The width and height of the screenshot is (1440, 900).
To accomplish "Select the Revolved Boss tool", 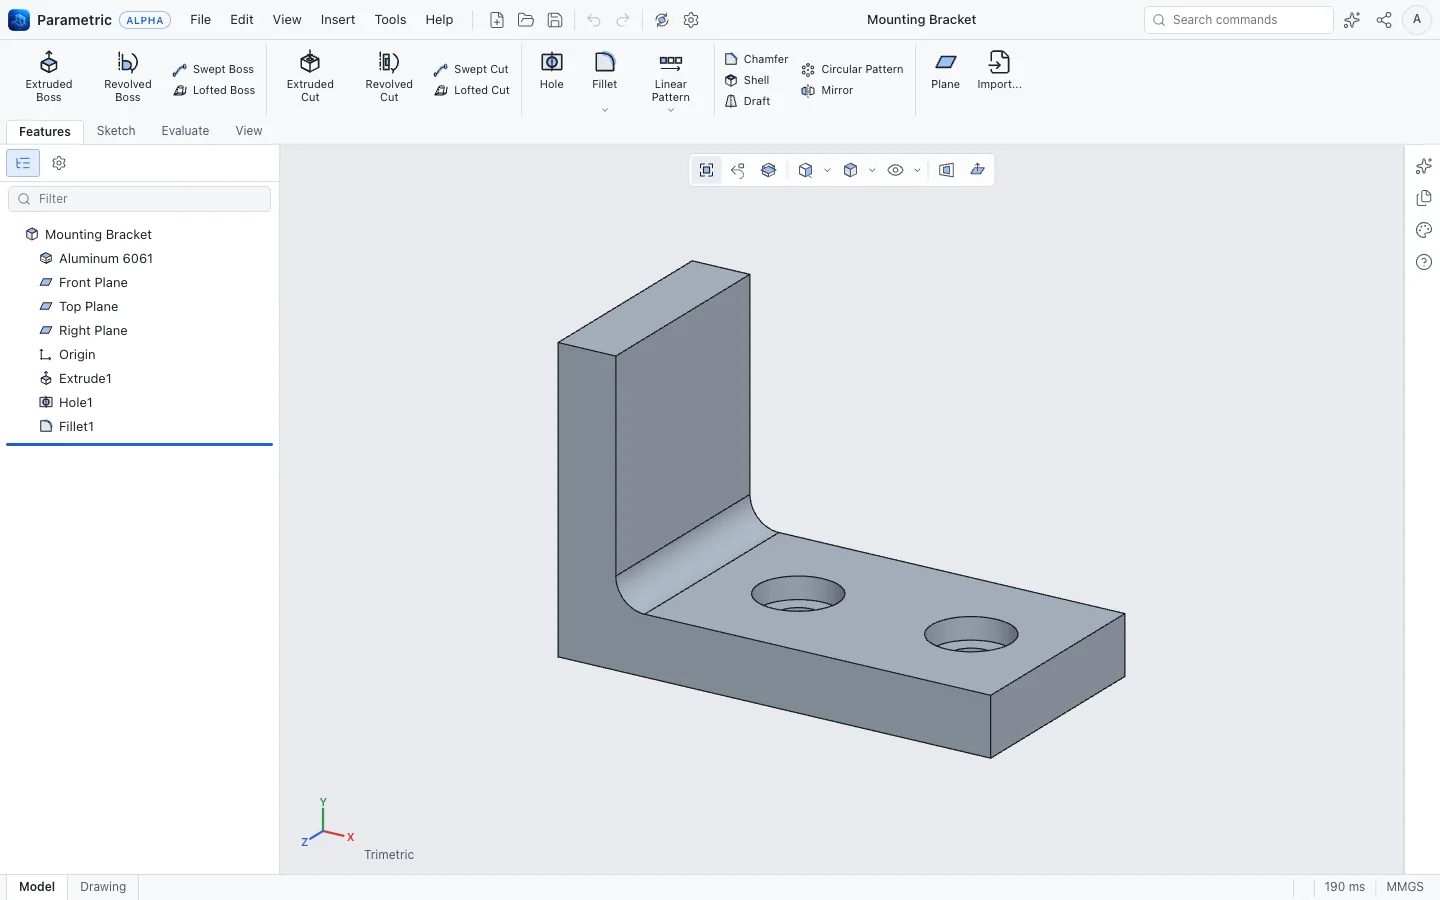I will point(128,76).
